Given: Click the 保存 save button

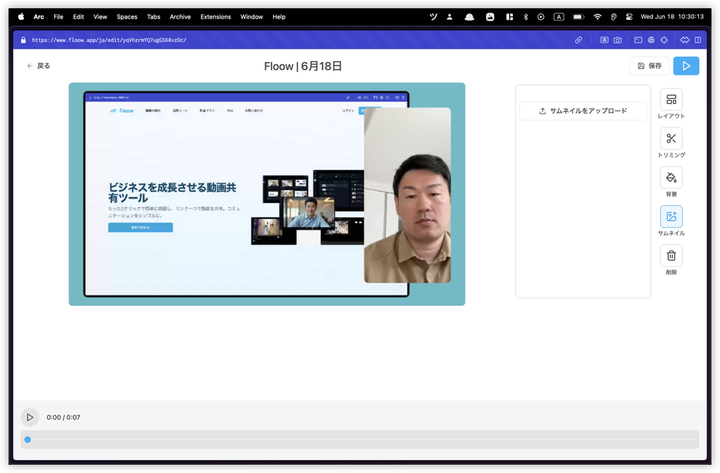Looking at the screenshot, I should [x=649, y=66].
